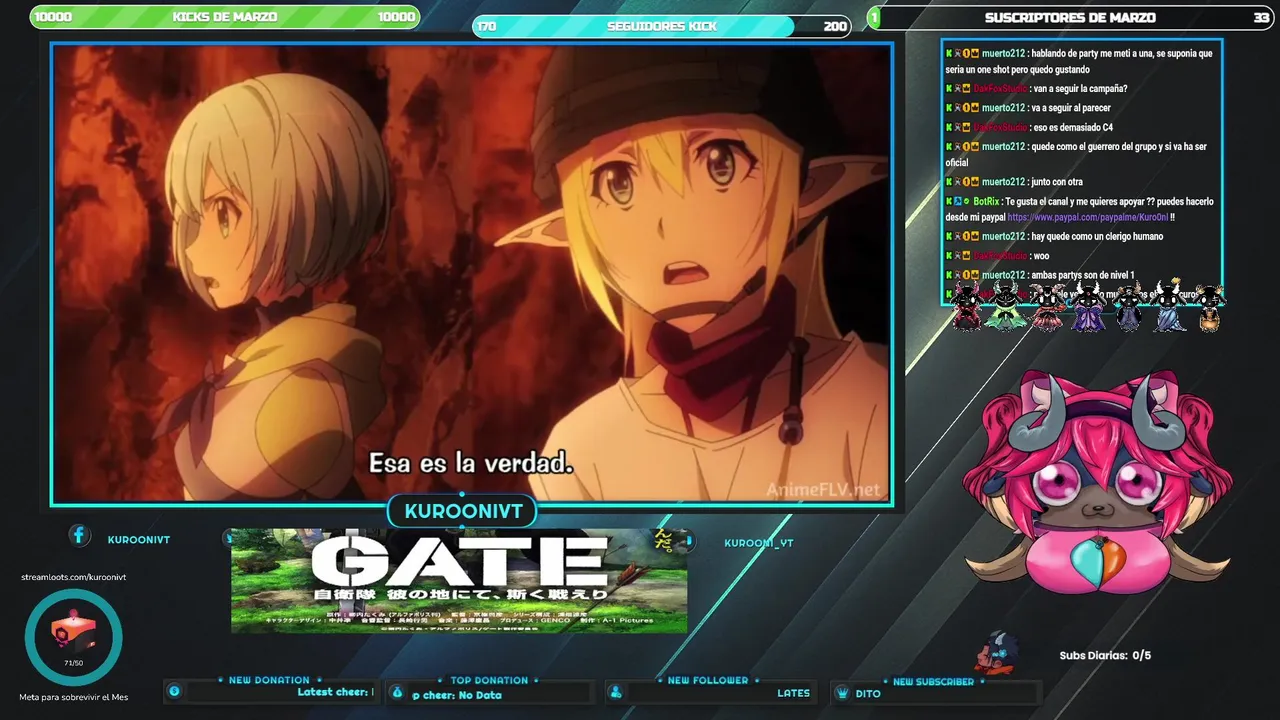The image size is (1280, 720).
Task: Click the Kicks de Marzo progress bar
Action: pyautogui.click(x=224, y=17)
